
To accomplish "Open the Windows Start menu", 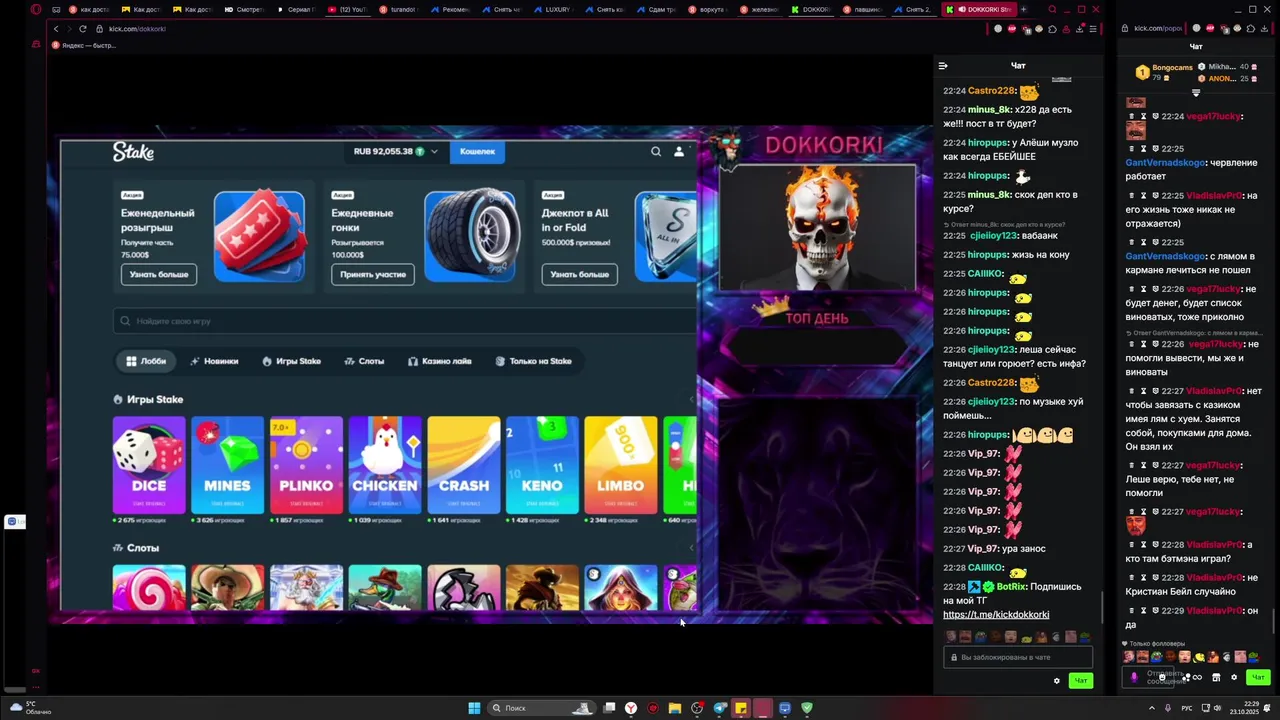I will tap(474, 708).
